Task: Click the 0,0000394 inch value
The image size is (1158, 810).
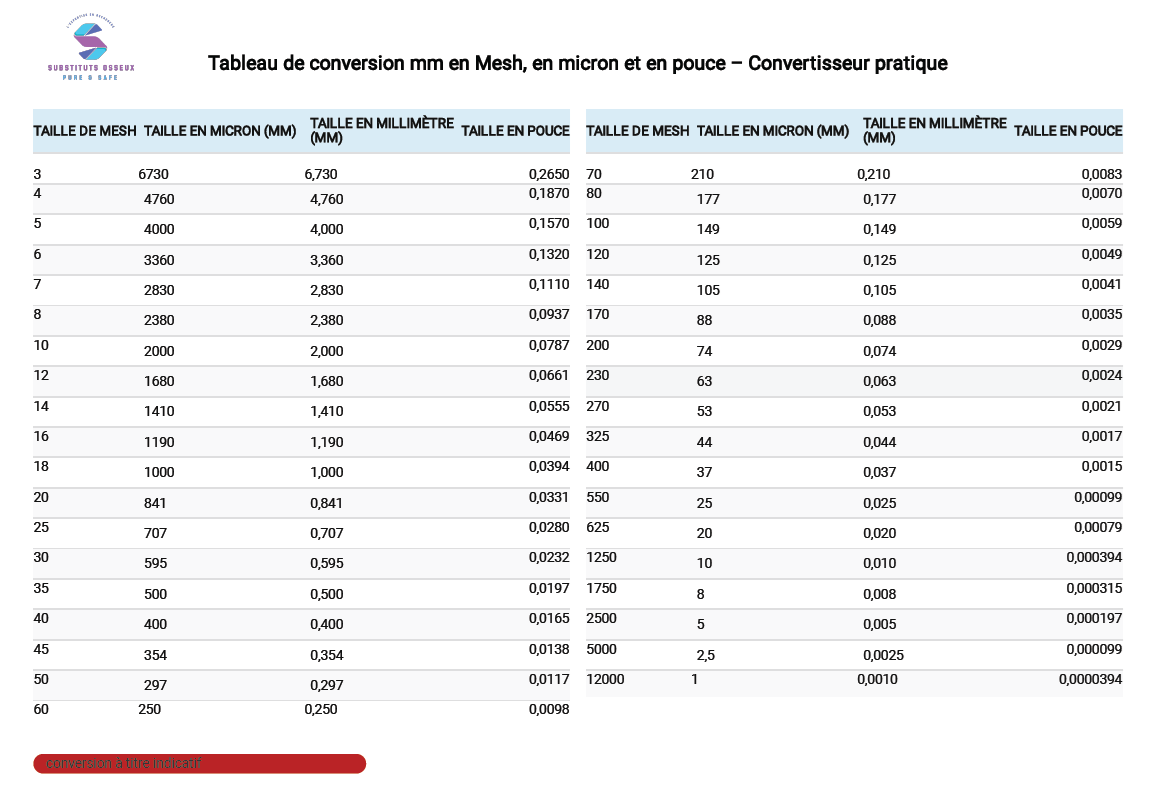Action: coord(1090,680)
